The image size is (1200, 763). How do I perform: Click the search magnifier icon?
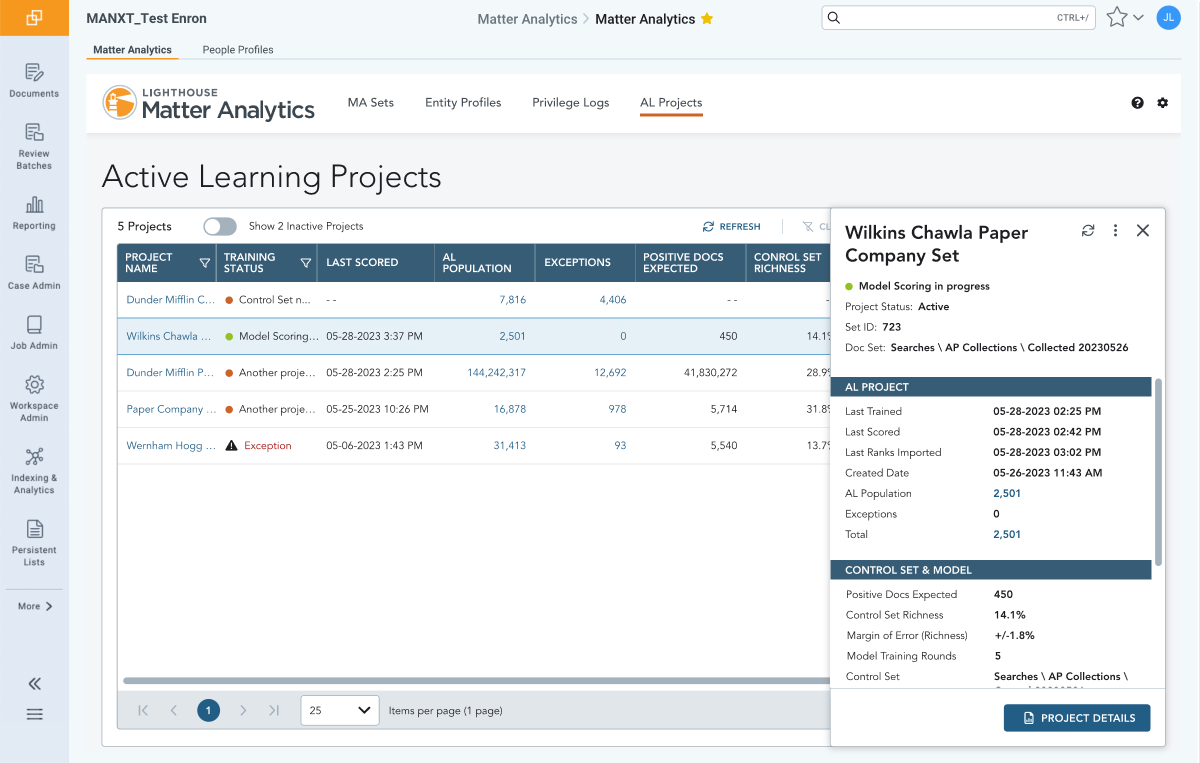[x=834, y=18]
